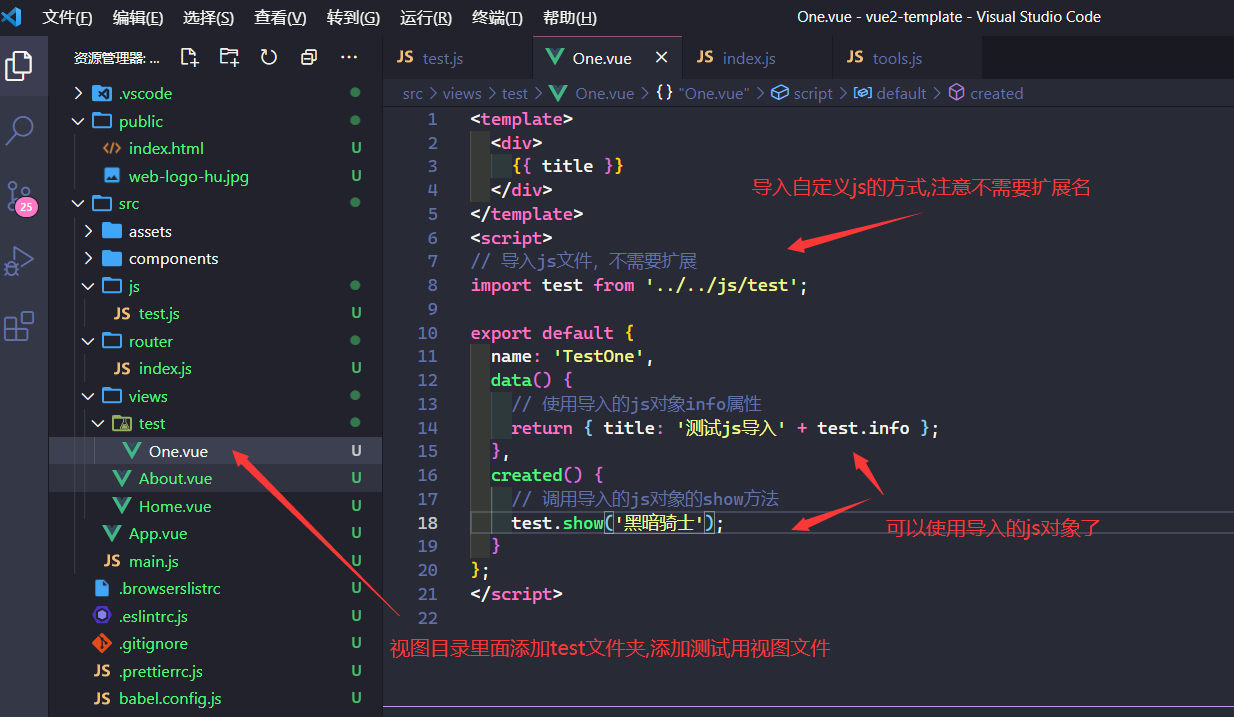Expand the .vscode folder
The height and width of the screenshot is (717, 1234).
pyautogui.click(x=145, y=93)
